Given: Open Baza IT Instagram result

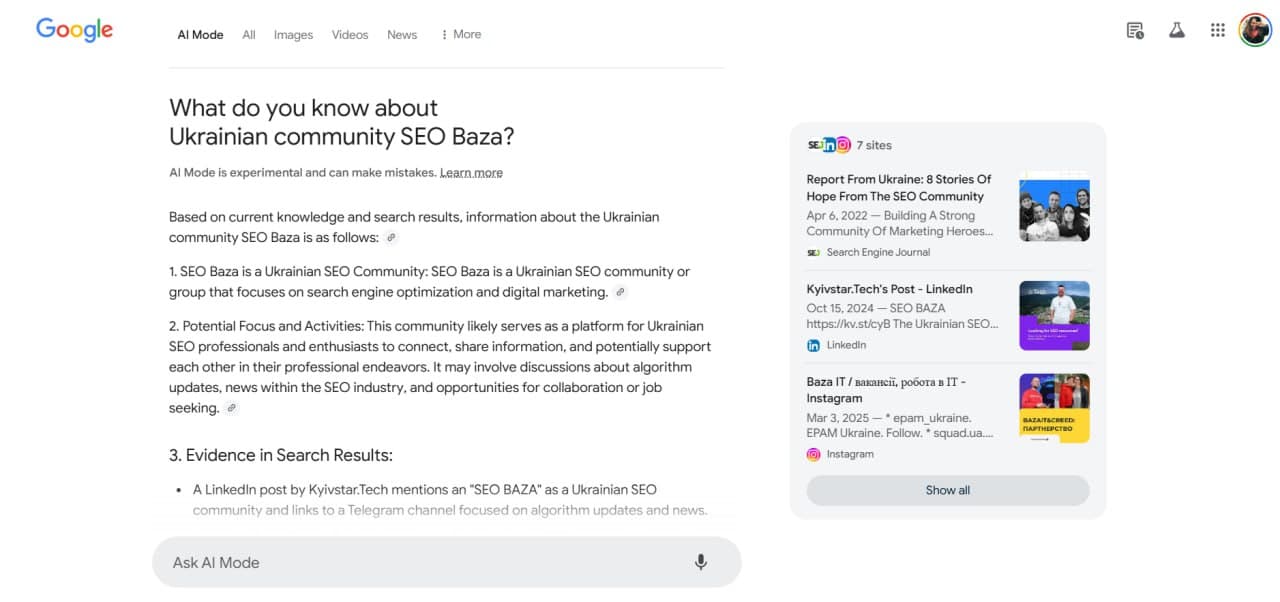Looking at the screenshot, I should tap(886, 390).
